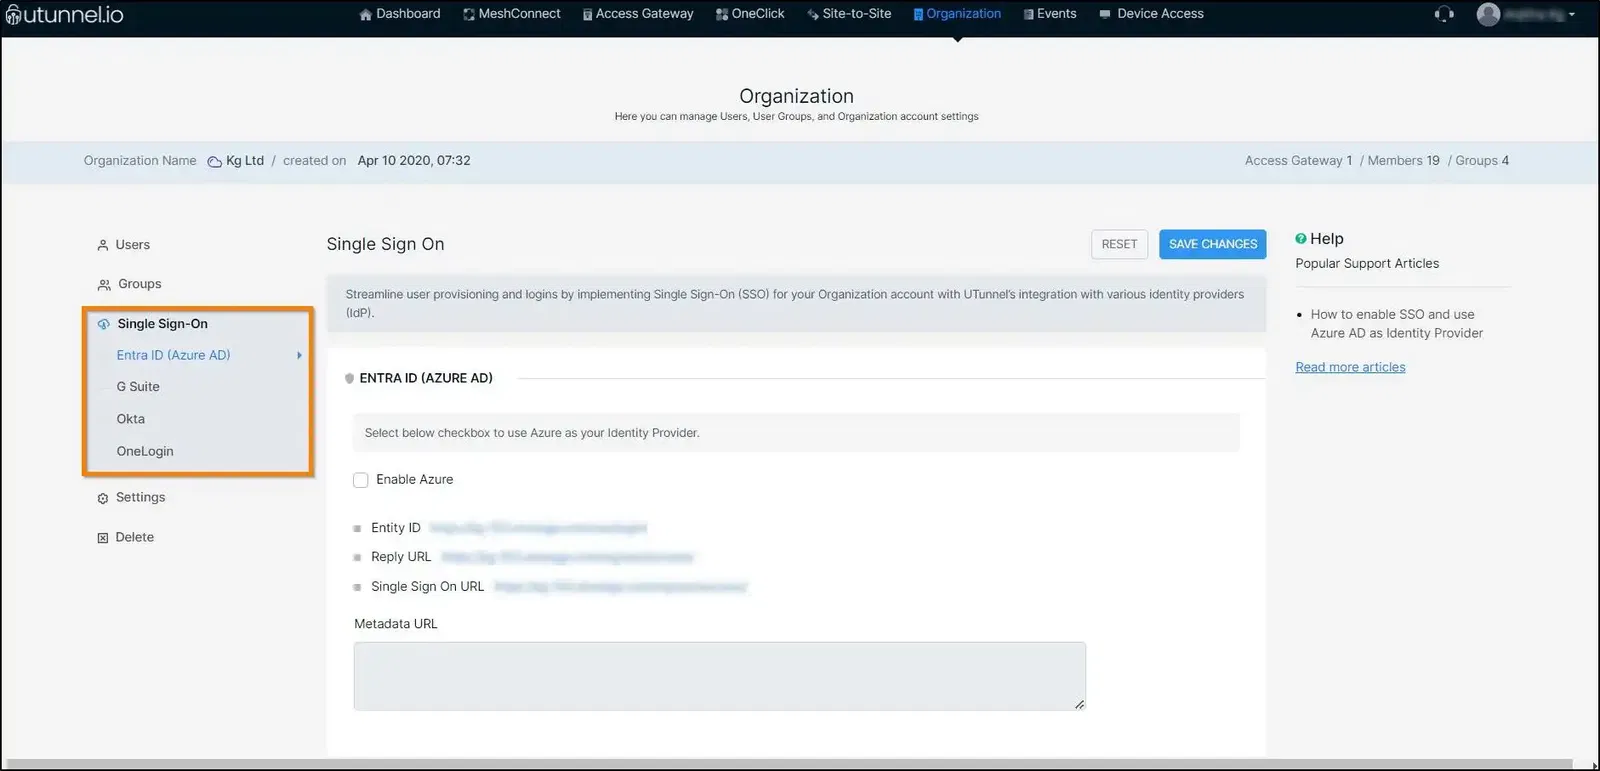Click the Entity ID blurred URL
The image size is (1600, 771).
point(538,528)
